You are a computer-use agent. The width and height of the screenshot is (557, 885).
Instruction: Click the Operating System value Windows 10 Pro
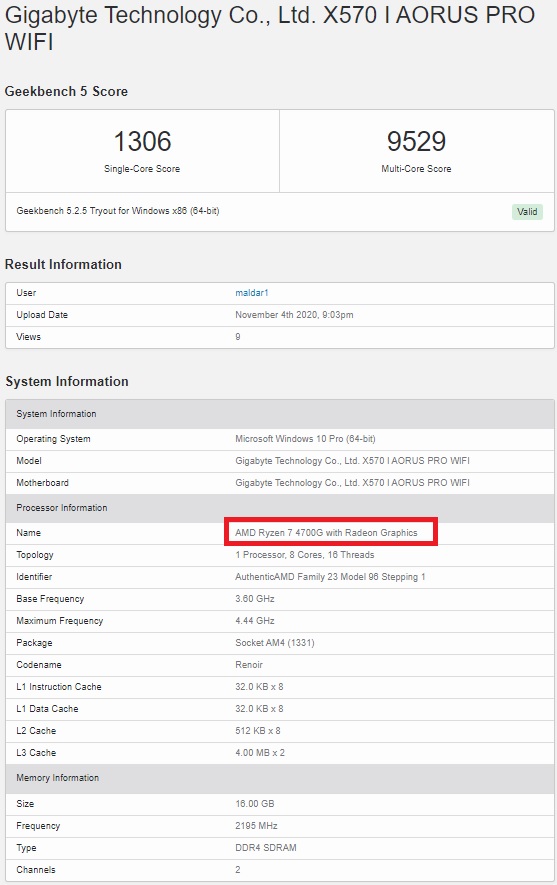tap(305, 439)
